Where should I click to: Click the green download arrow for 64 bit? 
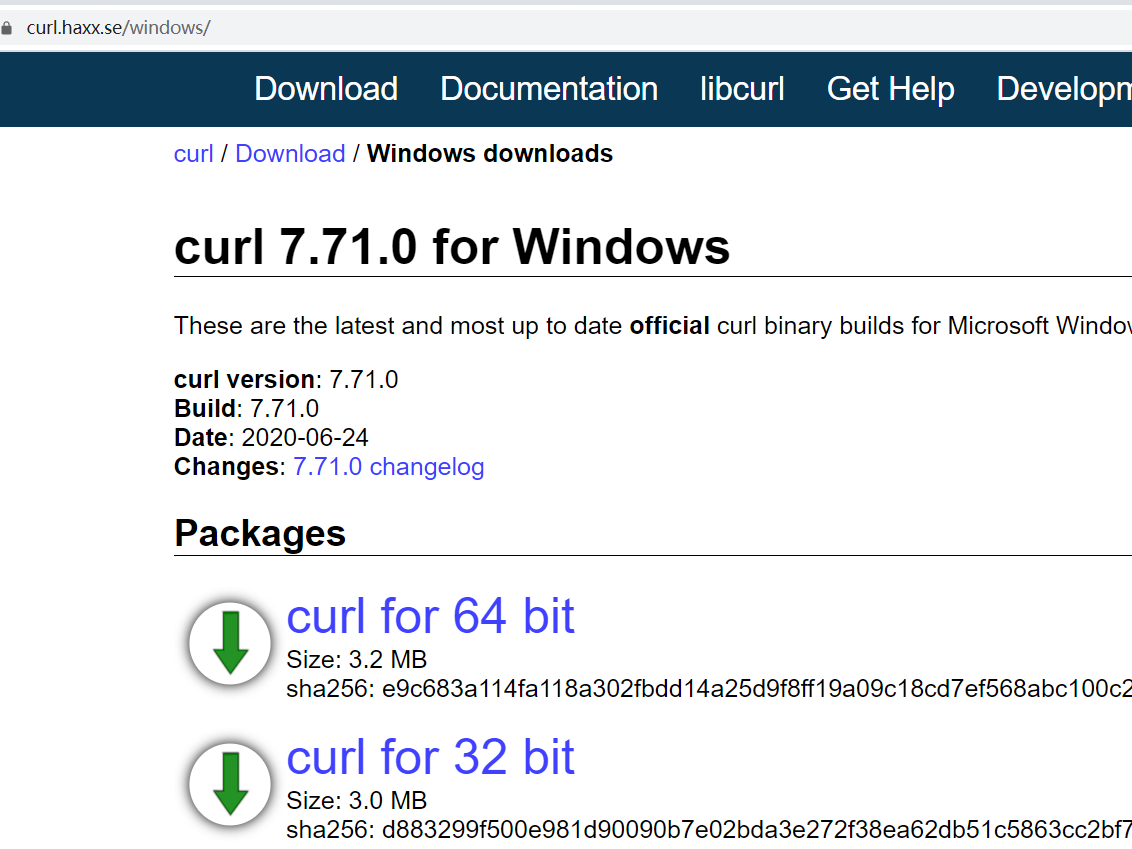(230, 643)
